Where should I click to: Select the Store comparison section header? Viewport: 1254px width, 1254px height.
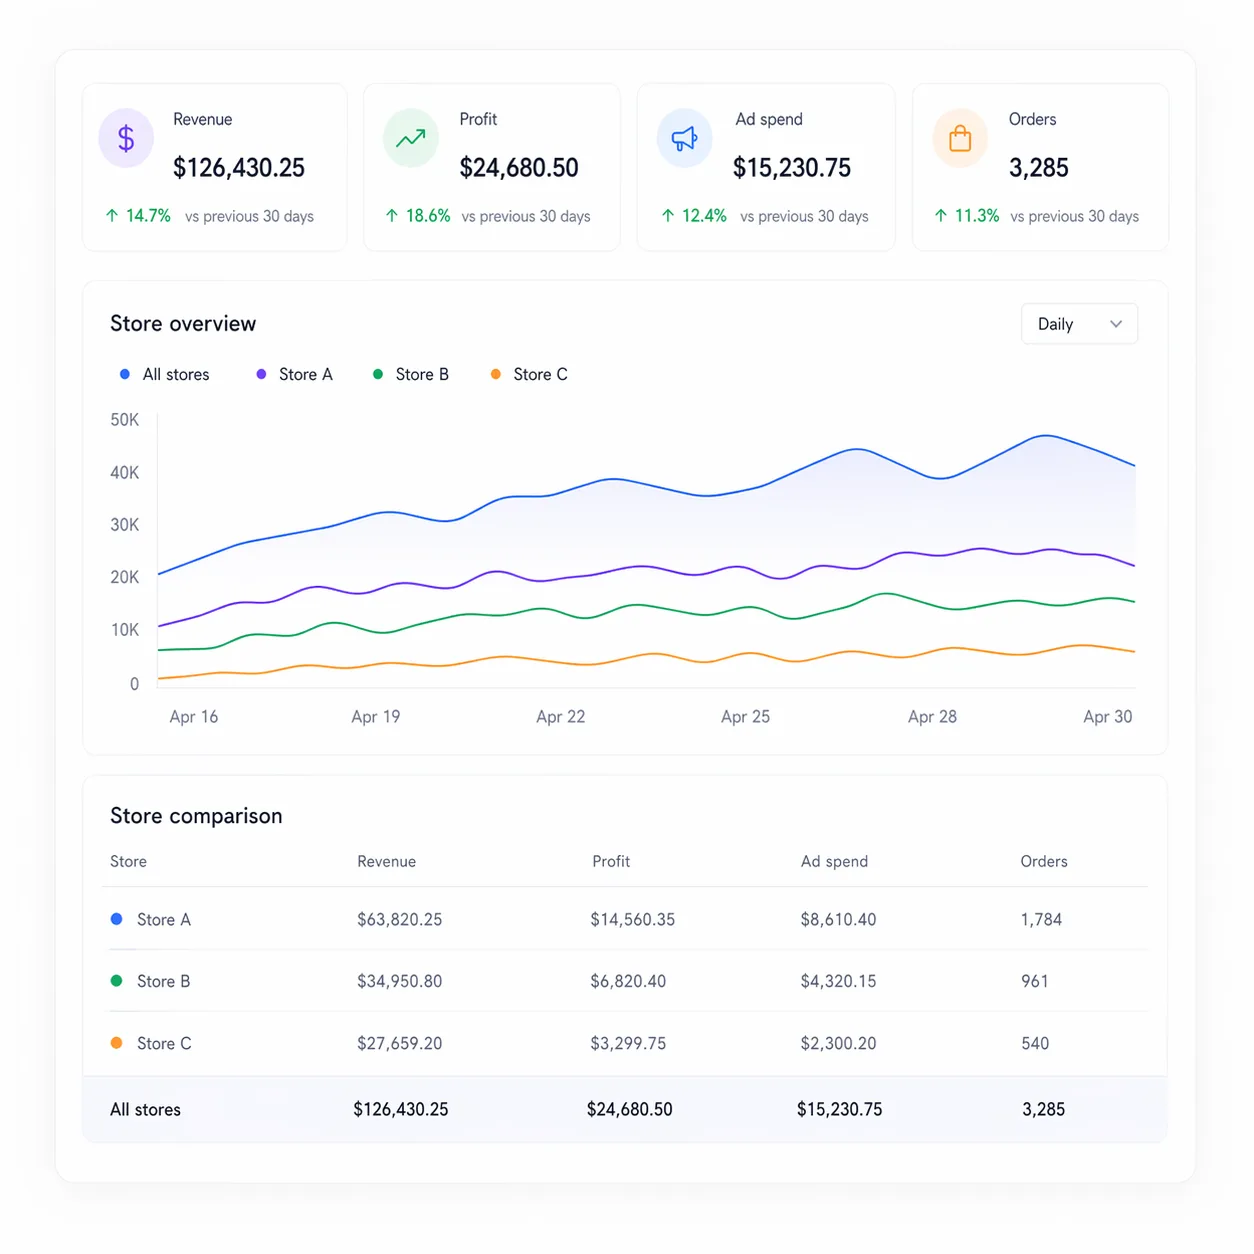(x=196, y=815)
